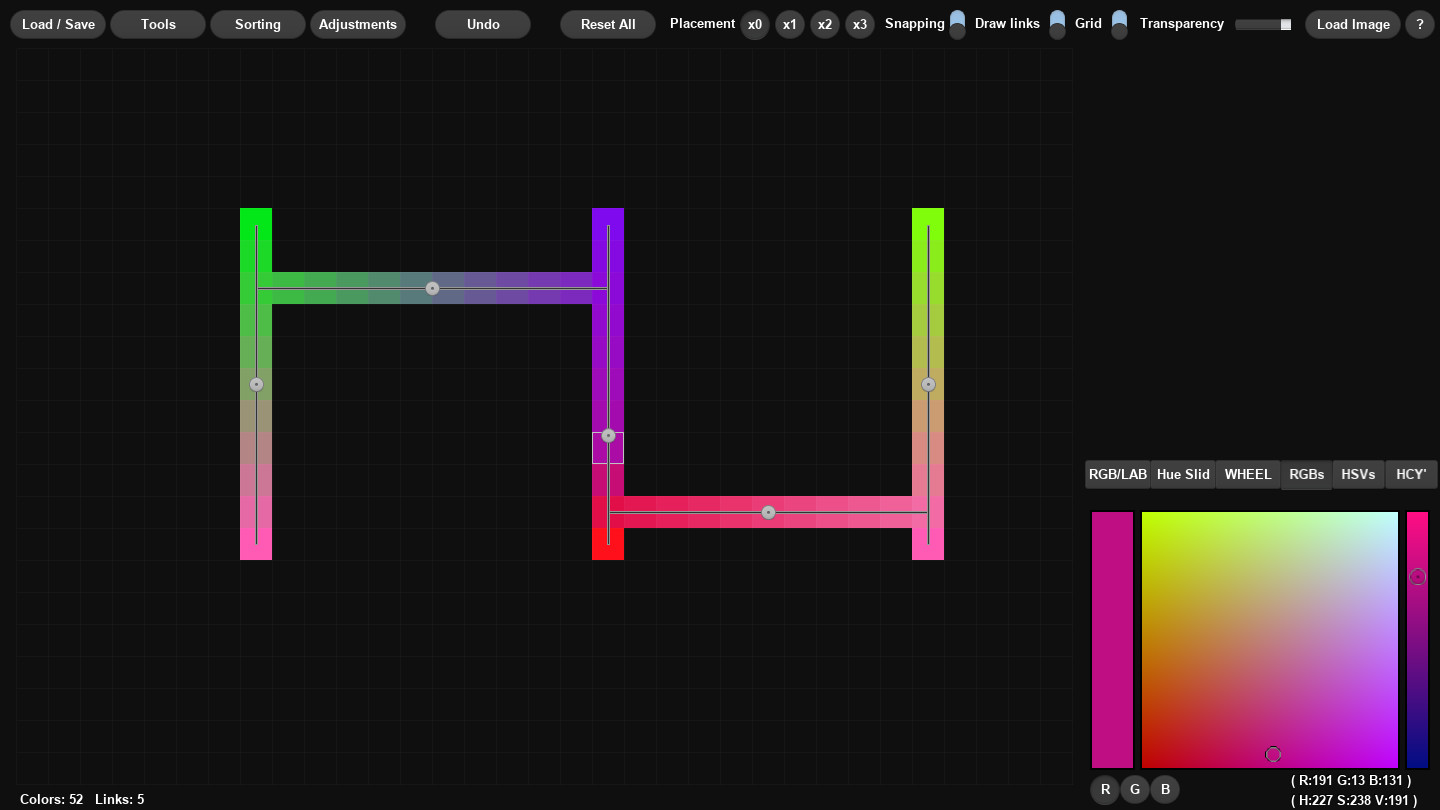
Task: Set placement mode to x1
Action: click(790, 24)
